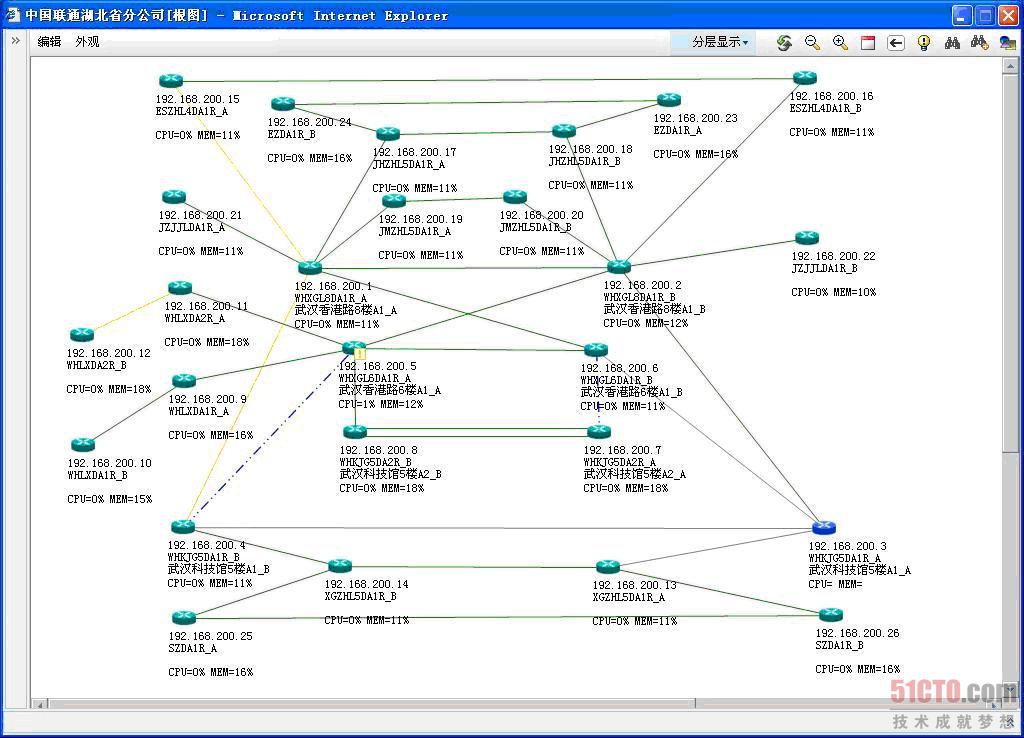Viewport: 1024px width, 738px height.
Task: Click the zoom in magnifier icon
Action: (x=840, y=43)
